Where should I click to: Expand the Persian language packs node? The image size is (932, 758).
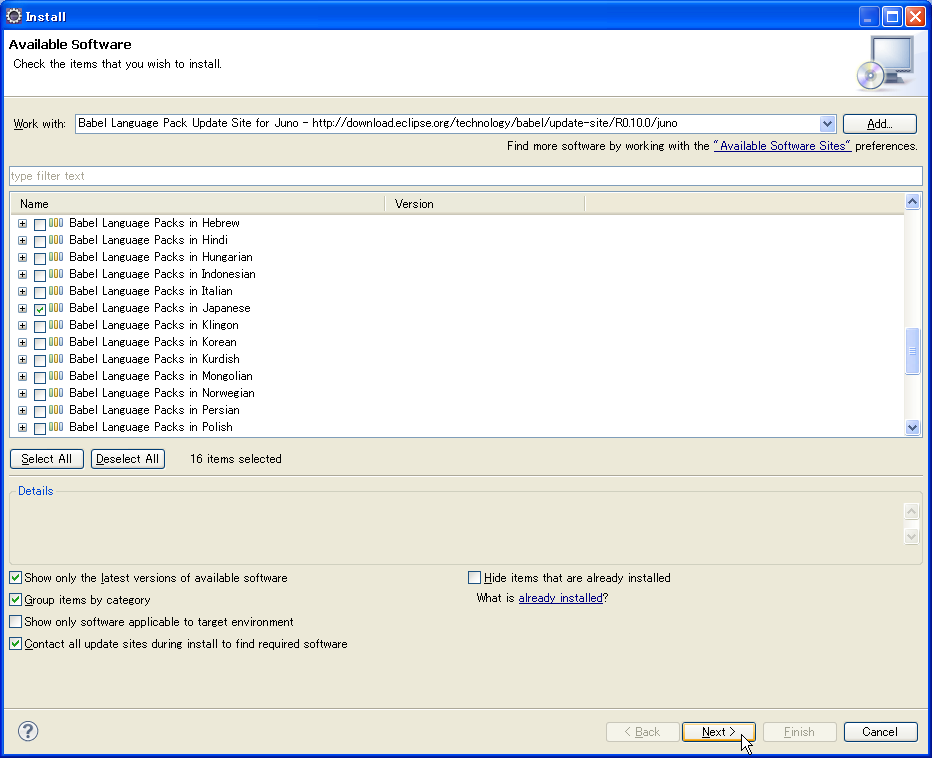[23, 411]
